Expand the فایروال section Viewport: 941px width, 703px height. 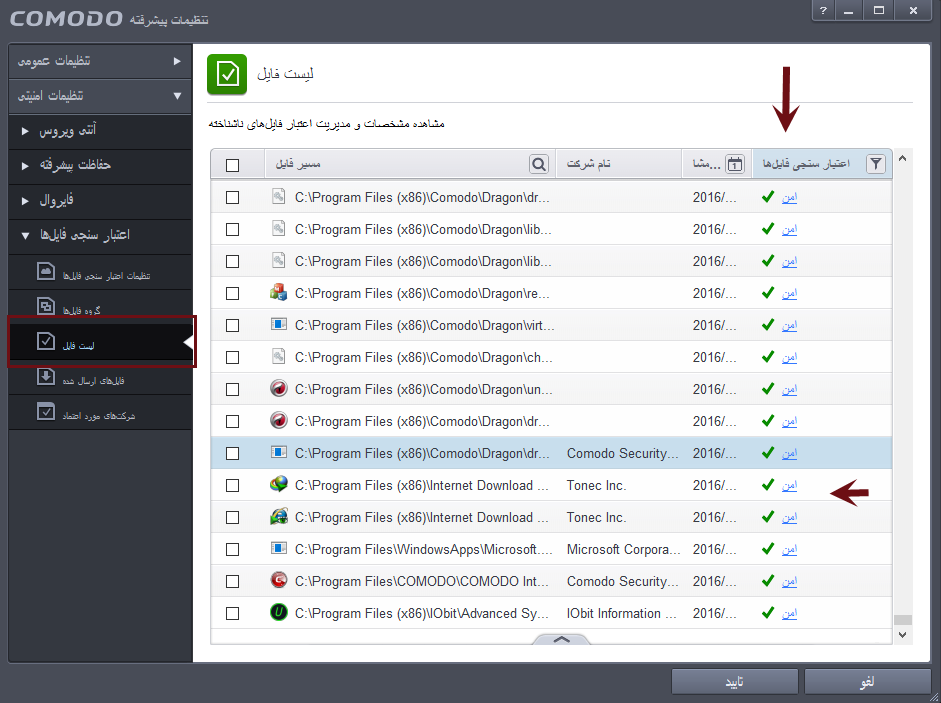tap(100, 201)
